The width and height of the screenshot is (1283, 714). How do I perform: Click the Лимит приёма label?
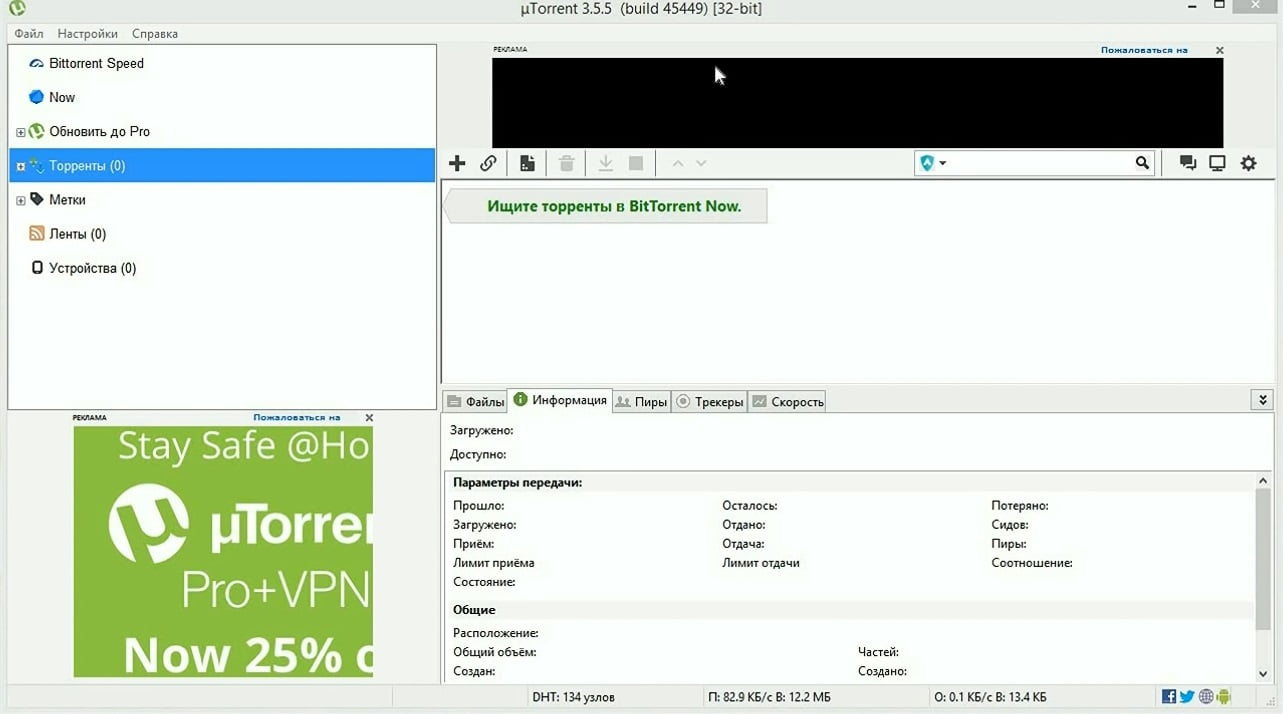[494, 563]
